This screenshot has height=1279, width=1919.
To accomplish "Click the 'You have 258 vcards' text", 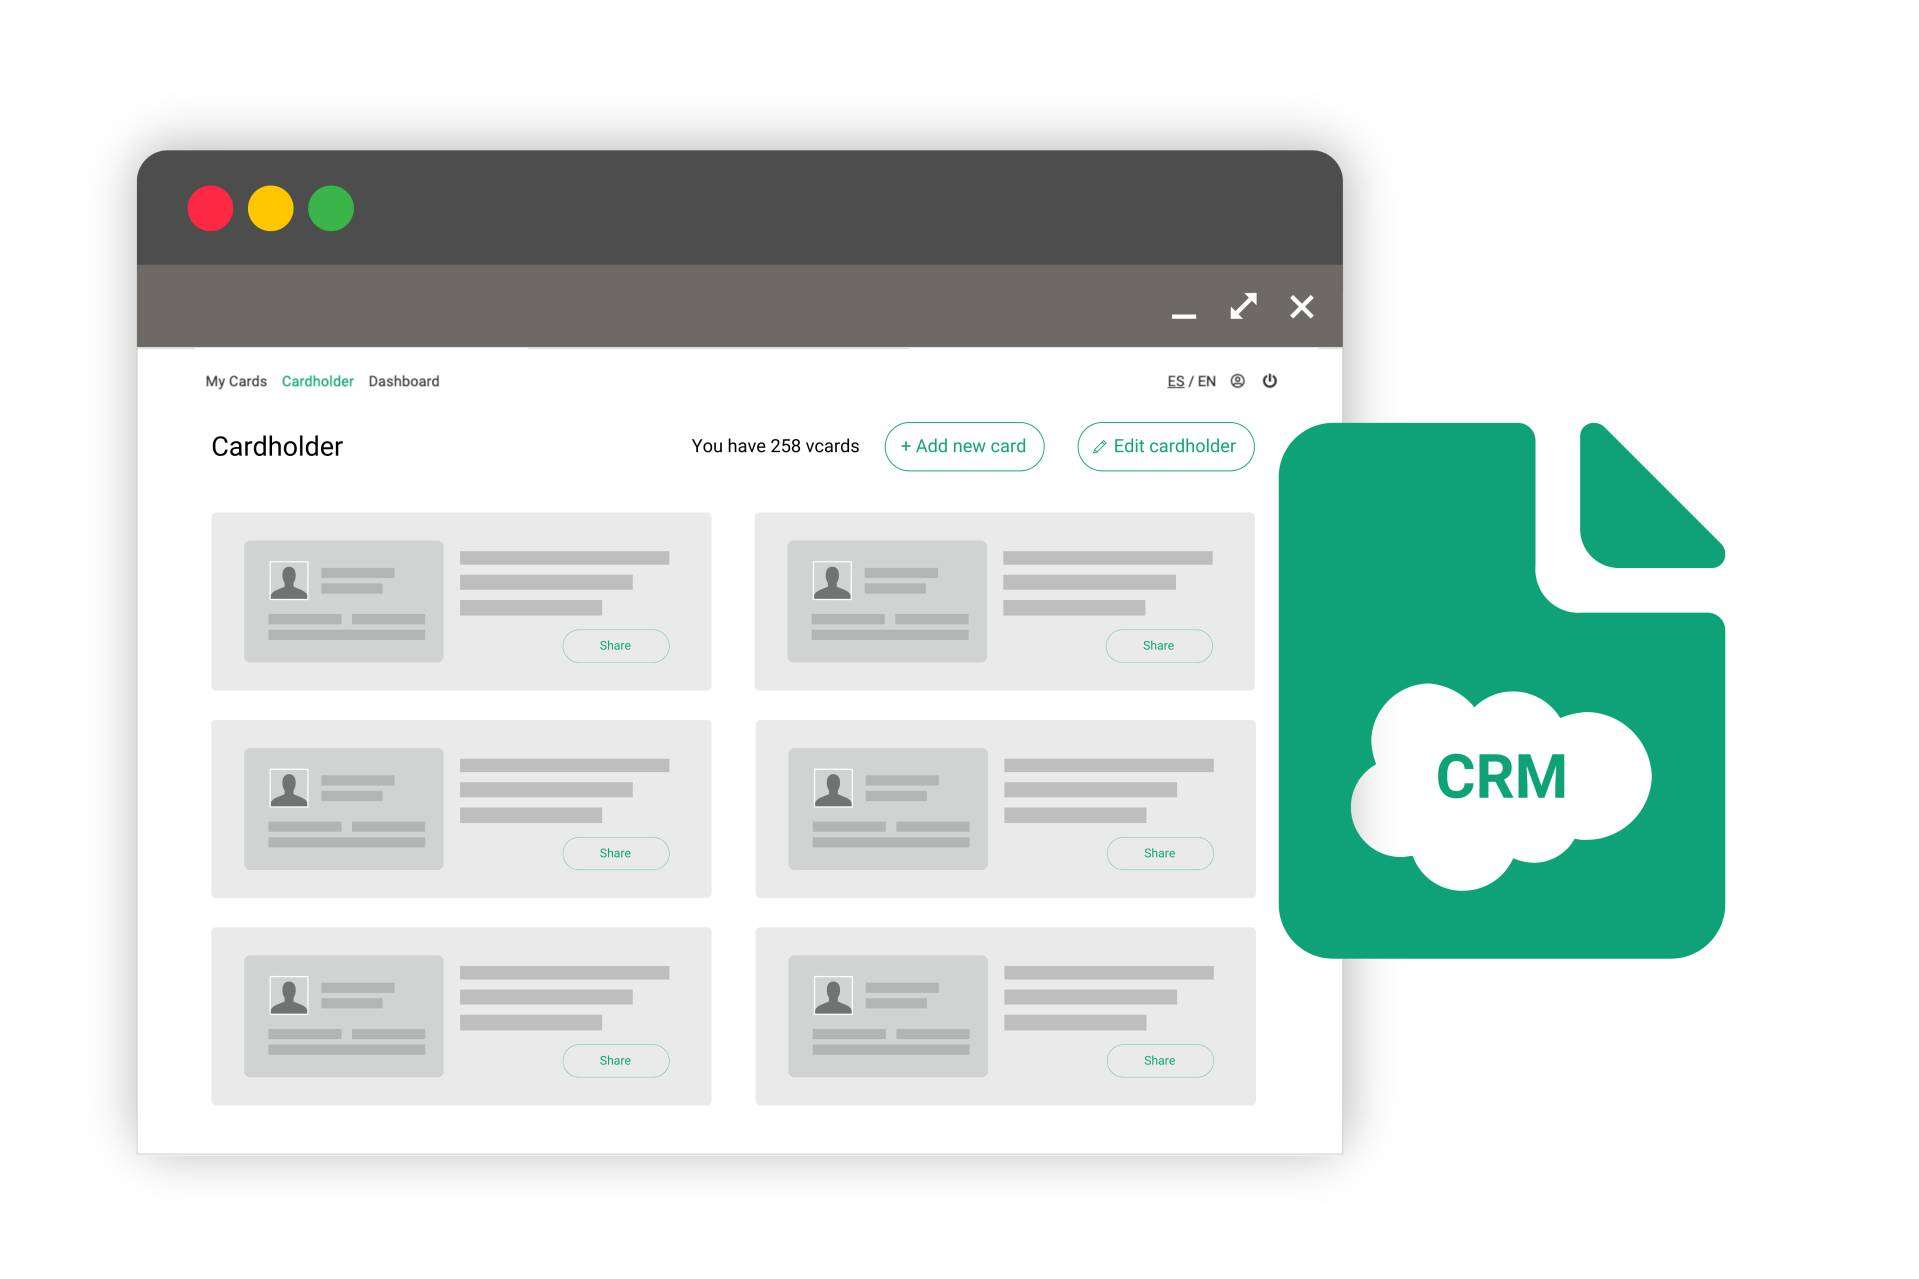I will (775, 446).
